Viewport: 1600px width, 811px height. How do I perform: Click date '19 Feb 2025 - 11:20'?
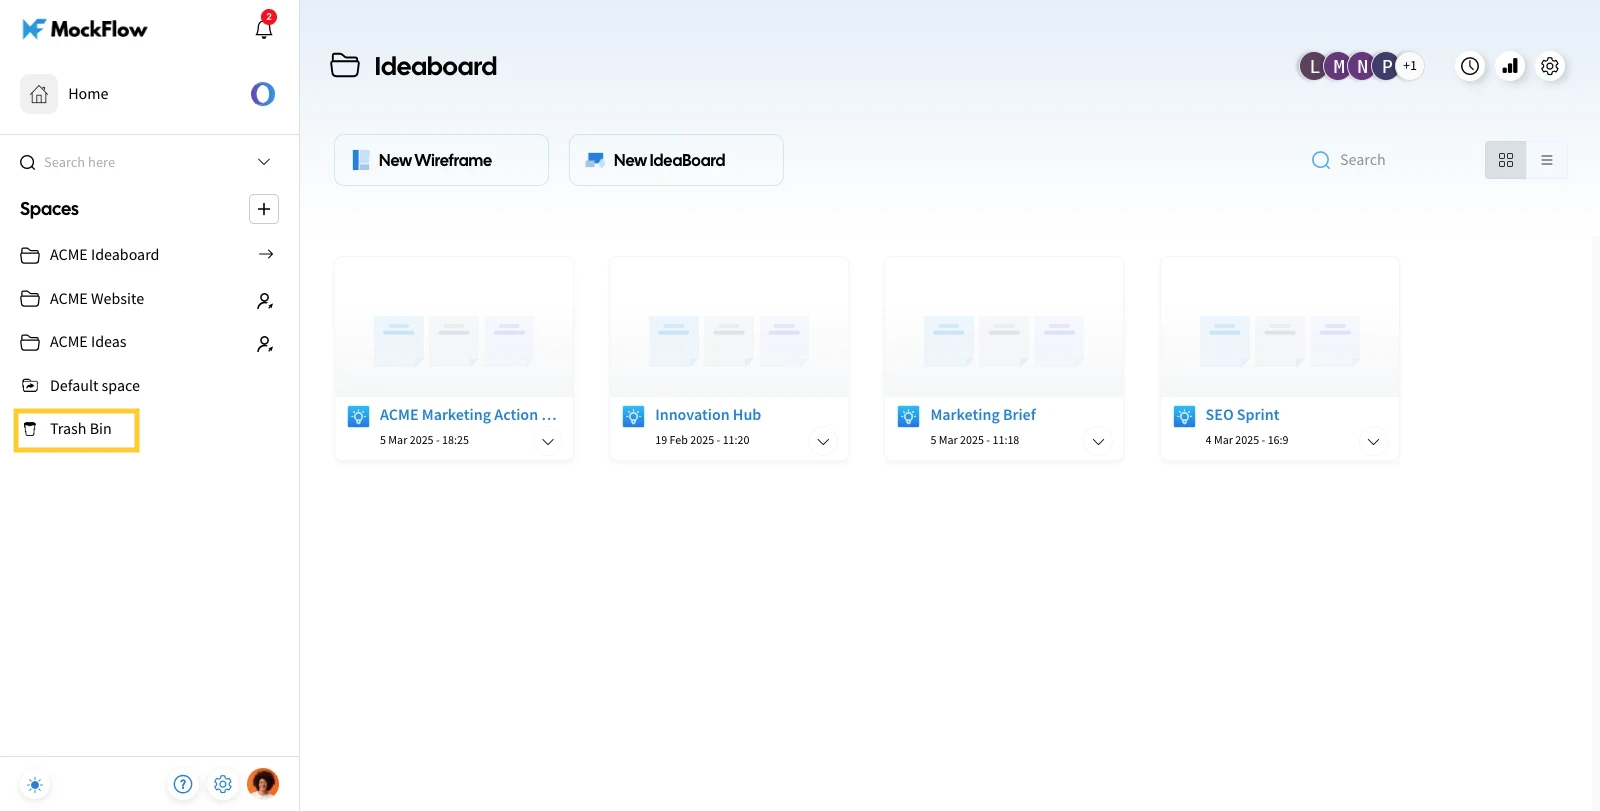coord(702,440)
